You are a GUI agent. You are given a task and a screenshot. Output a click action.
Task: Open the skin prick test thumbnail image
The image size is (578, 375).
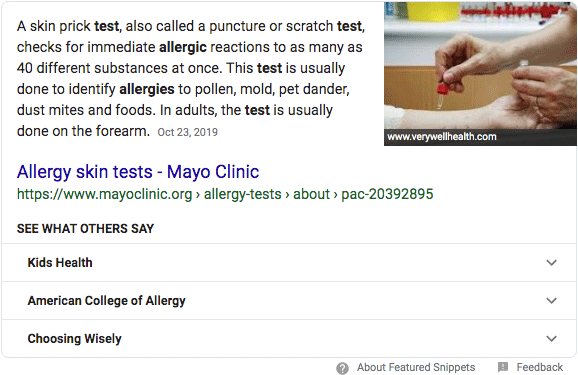[x=480, y=66]
